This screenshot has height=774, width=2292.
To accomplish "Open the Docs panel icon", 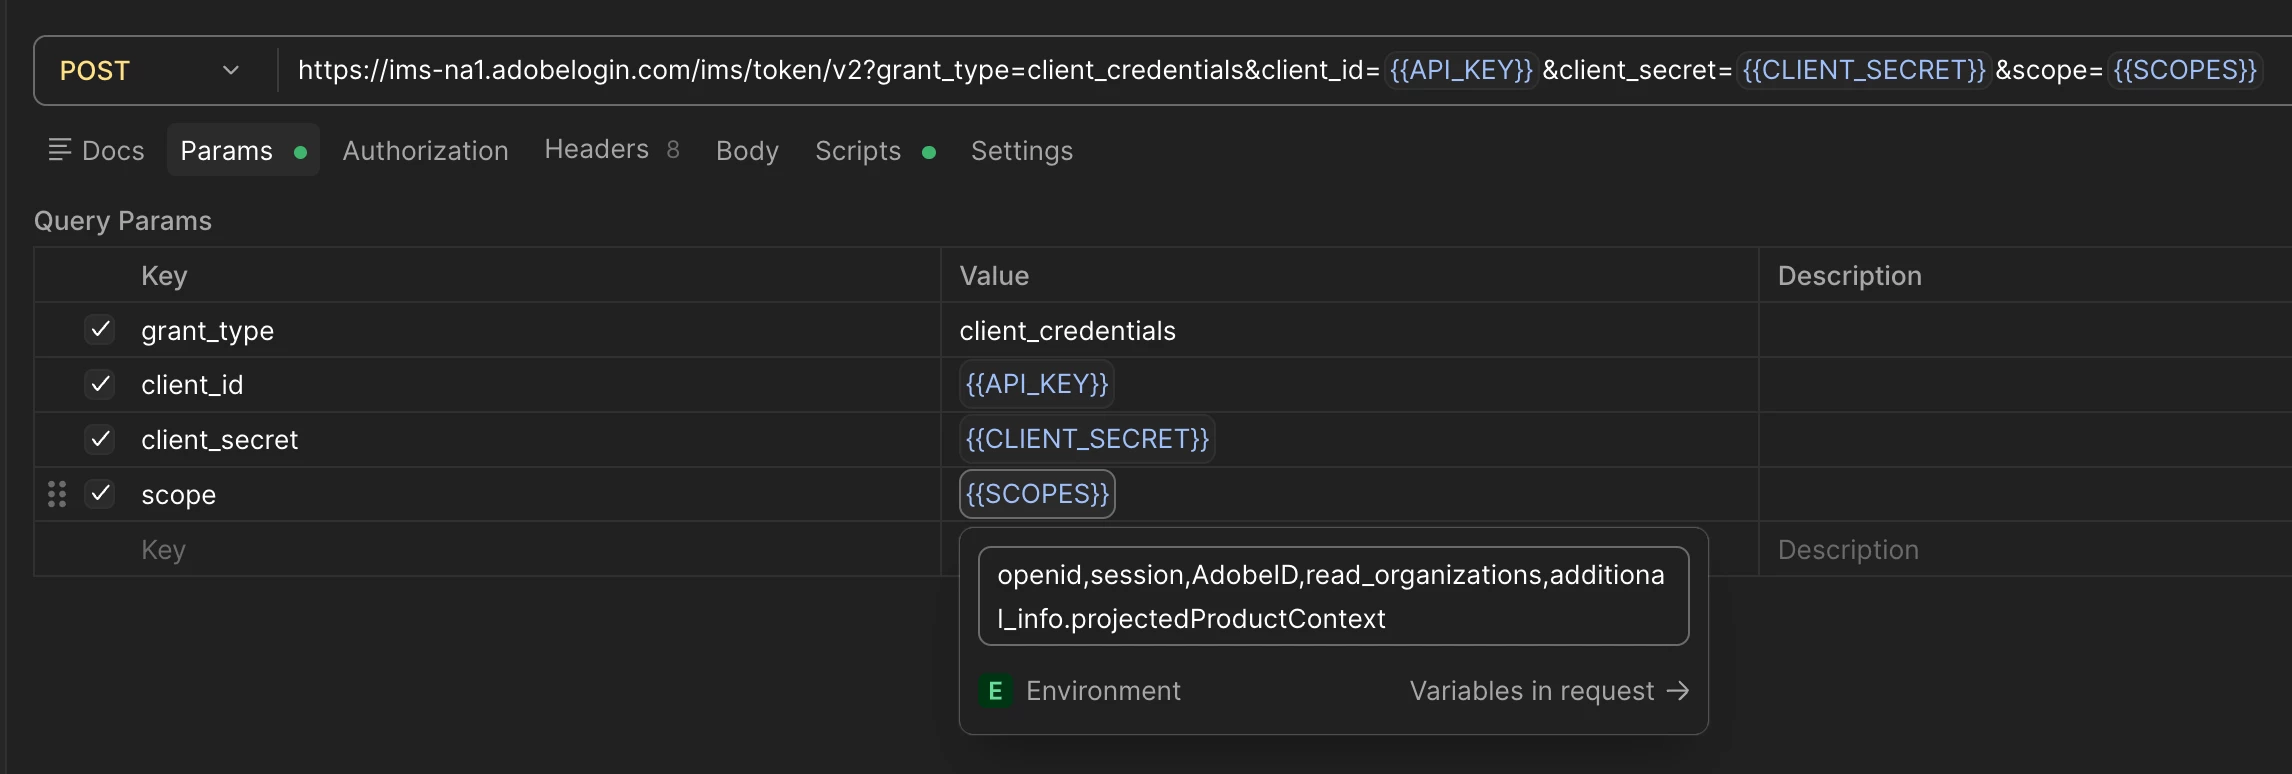I will tap(60, 150).
